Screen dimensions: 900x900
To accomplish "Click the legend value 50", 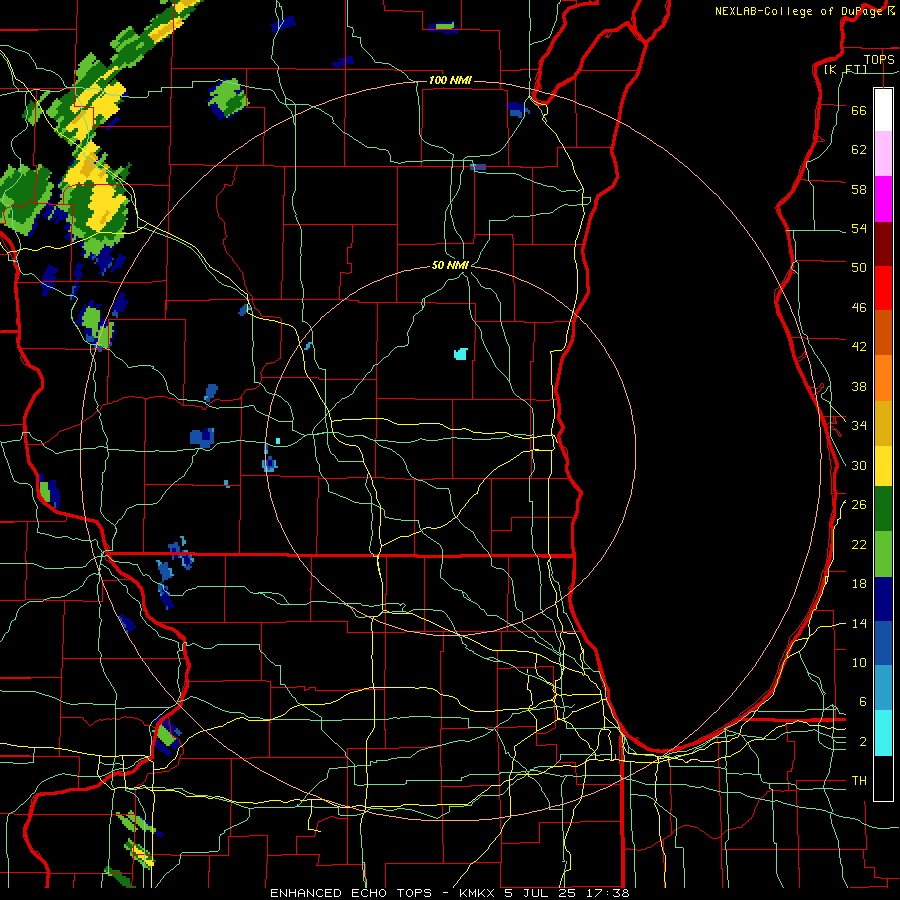I will click(x=859, y=267).
